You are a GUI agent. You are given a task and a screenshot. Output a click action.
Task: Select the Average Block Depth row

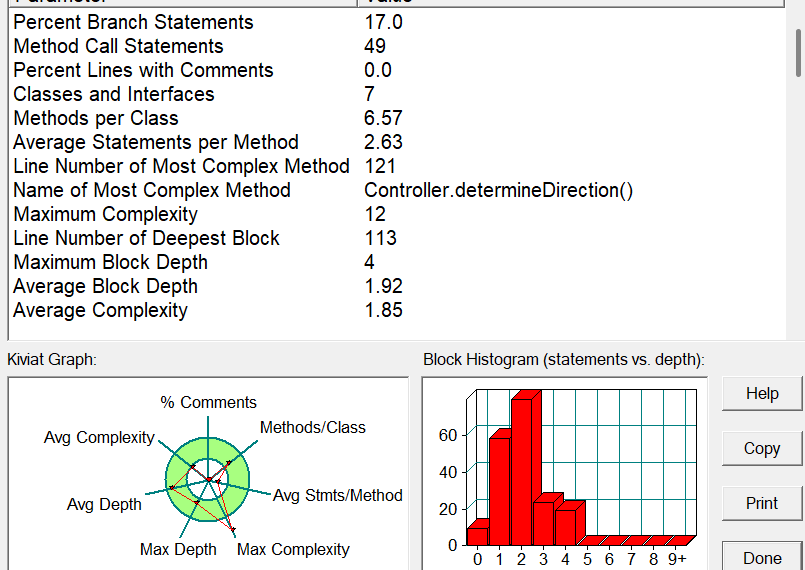pyautogui.click(x=397, y=286)
